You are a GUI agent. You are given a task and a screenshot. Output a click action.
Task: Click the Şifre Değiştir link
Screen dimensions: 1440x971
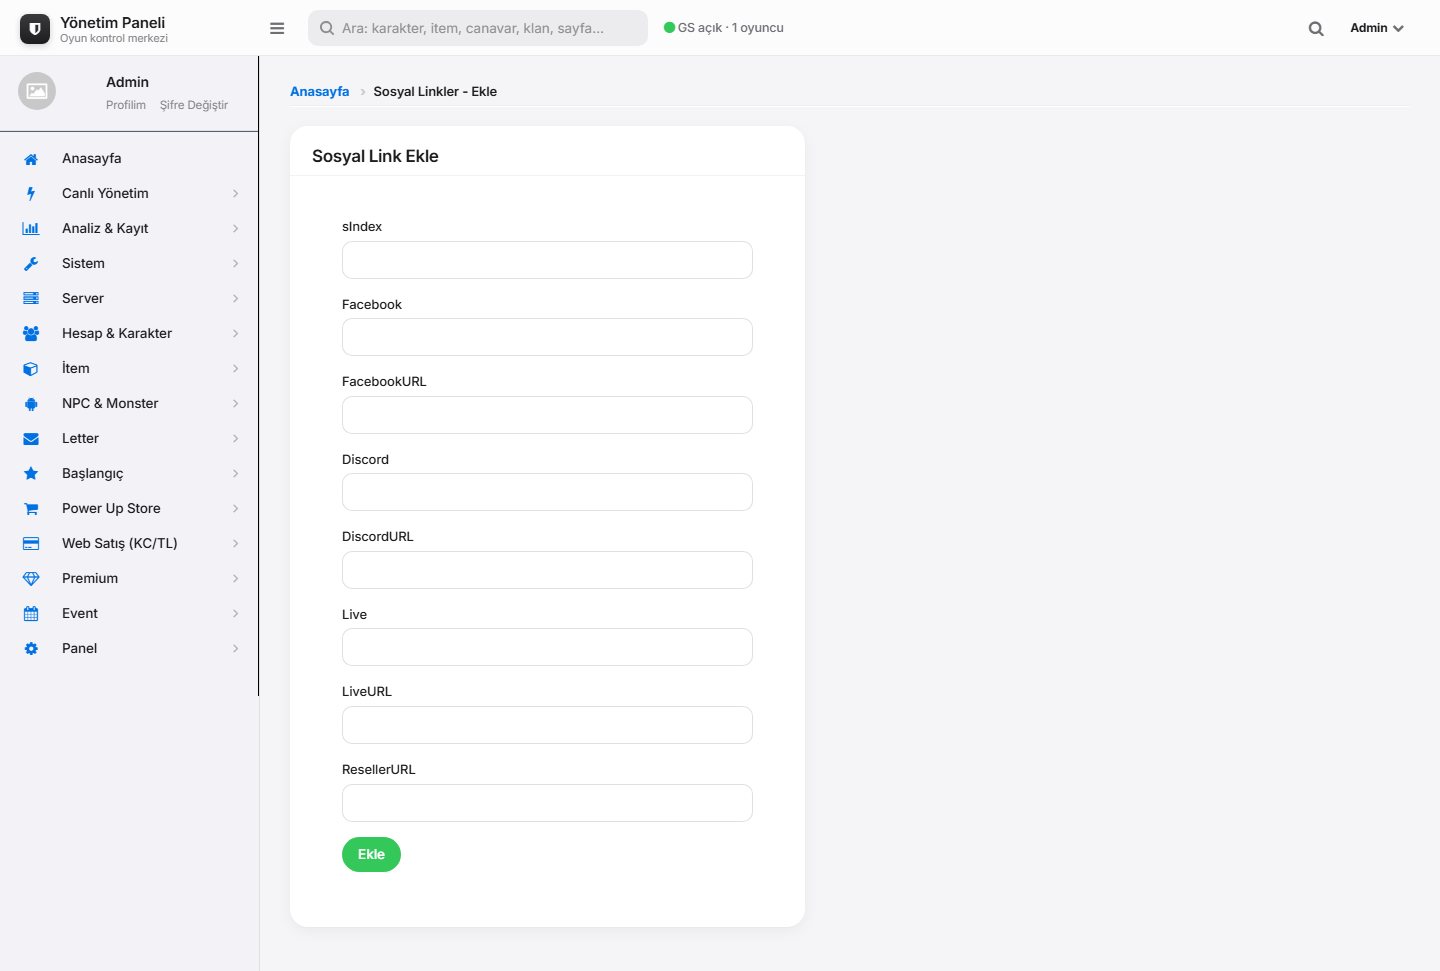coord(194,105)
